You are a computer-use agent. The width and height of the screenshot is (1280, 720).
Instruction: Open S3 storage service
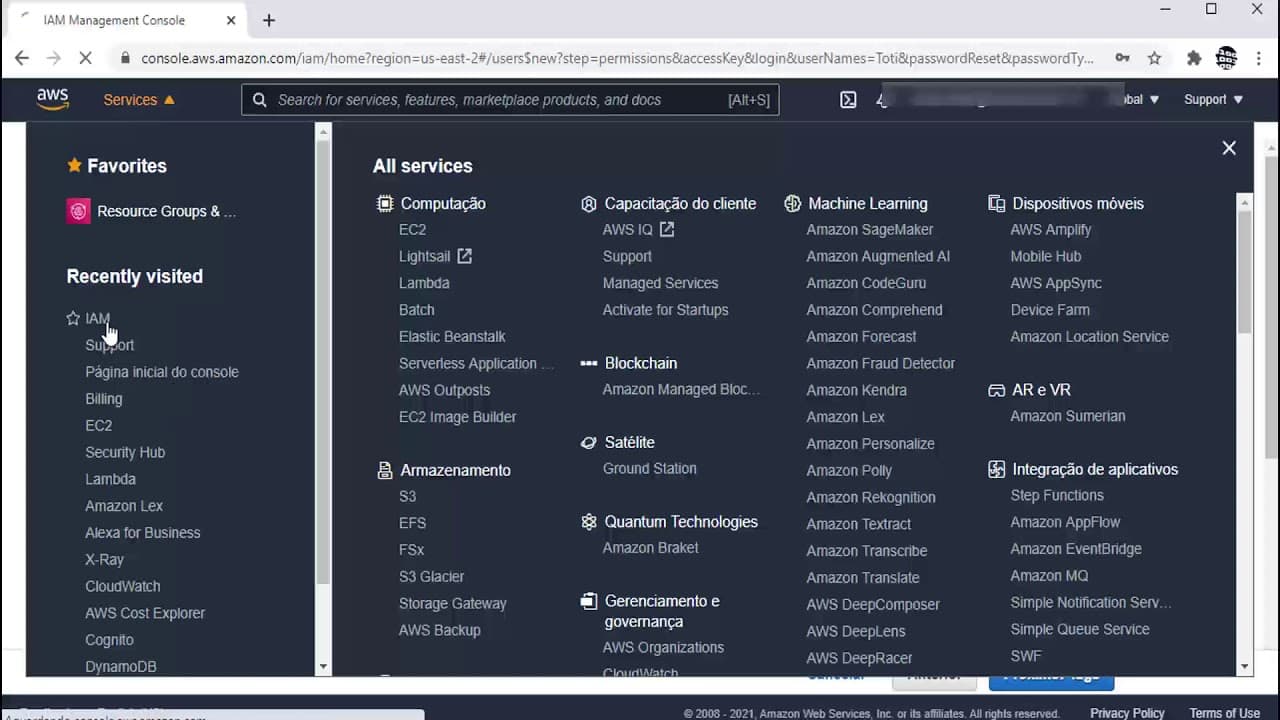point(407,496)
